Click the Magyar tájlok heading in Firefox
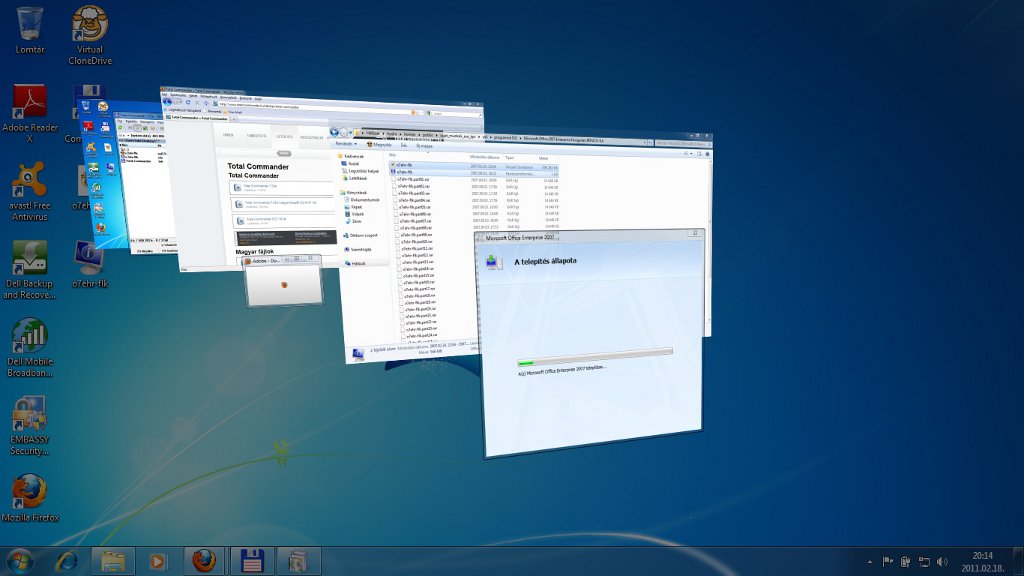Image resolution: width=1024 pixels, height=576 pixels. tap(255, 251)
